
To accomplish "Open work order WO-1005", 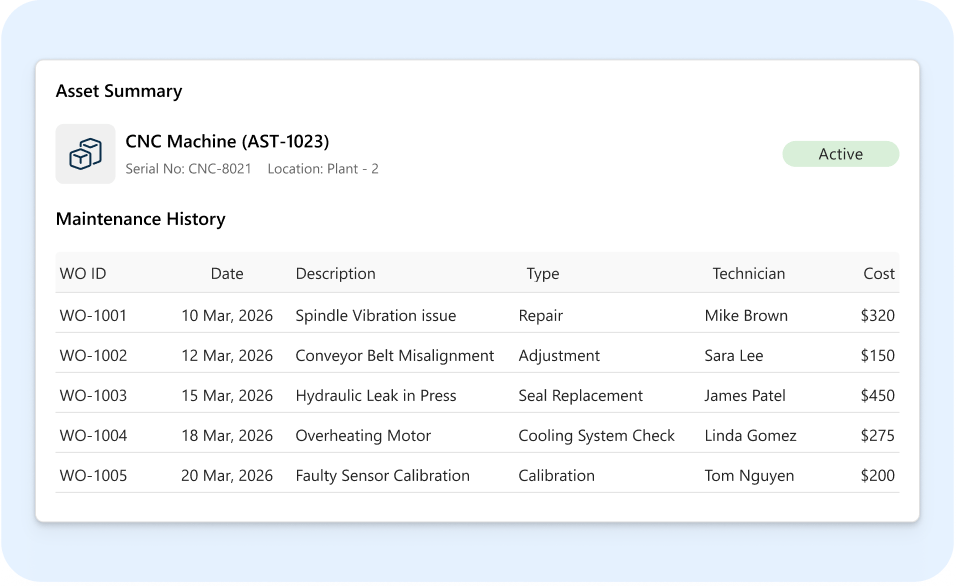I will 93,475.
